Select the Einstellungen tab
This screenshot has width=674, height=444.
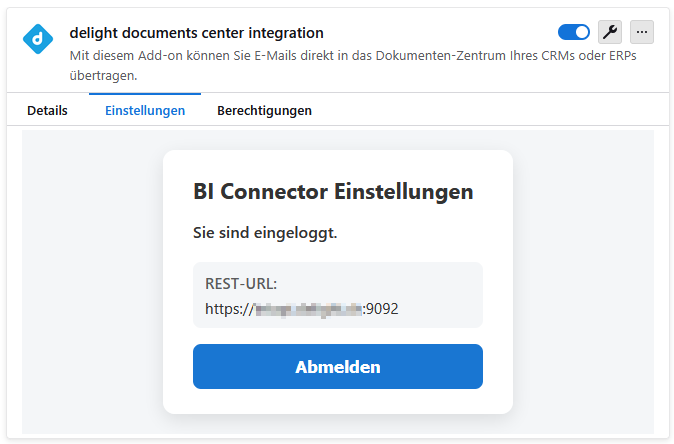(145, 110)
